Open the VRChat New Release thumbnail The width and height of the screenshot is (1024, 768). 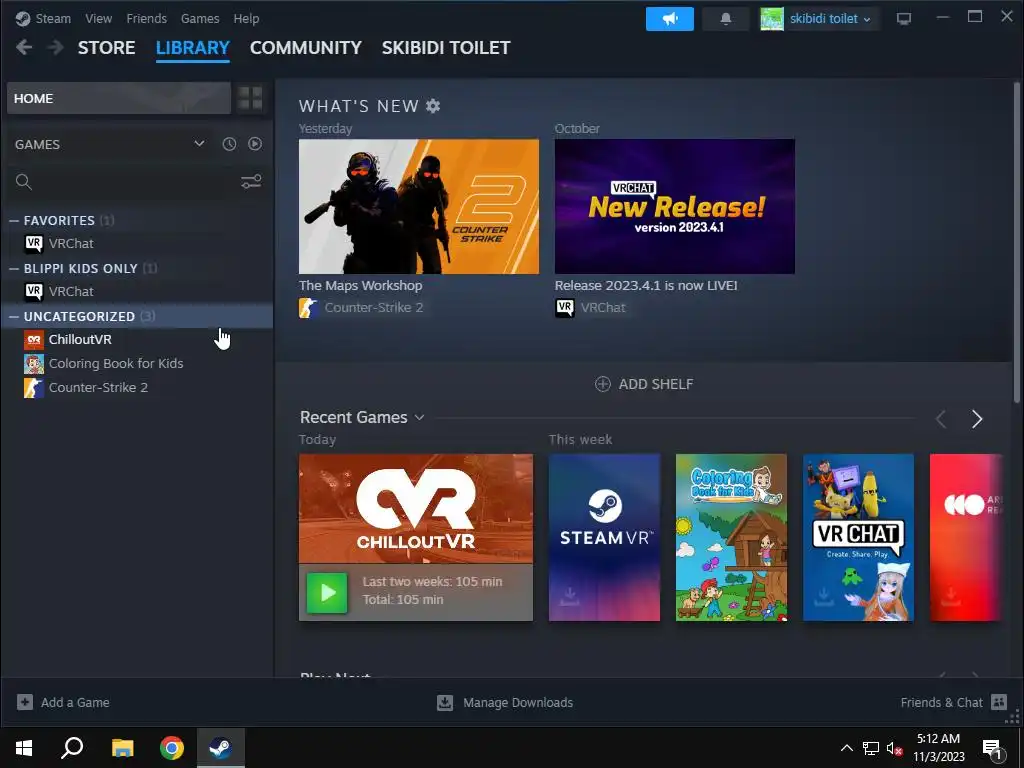[x=675, y=206]
